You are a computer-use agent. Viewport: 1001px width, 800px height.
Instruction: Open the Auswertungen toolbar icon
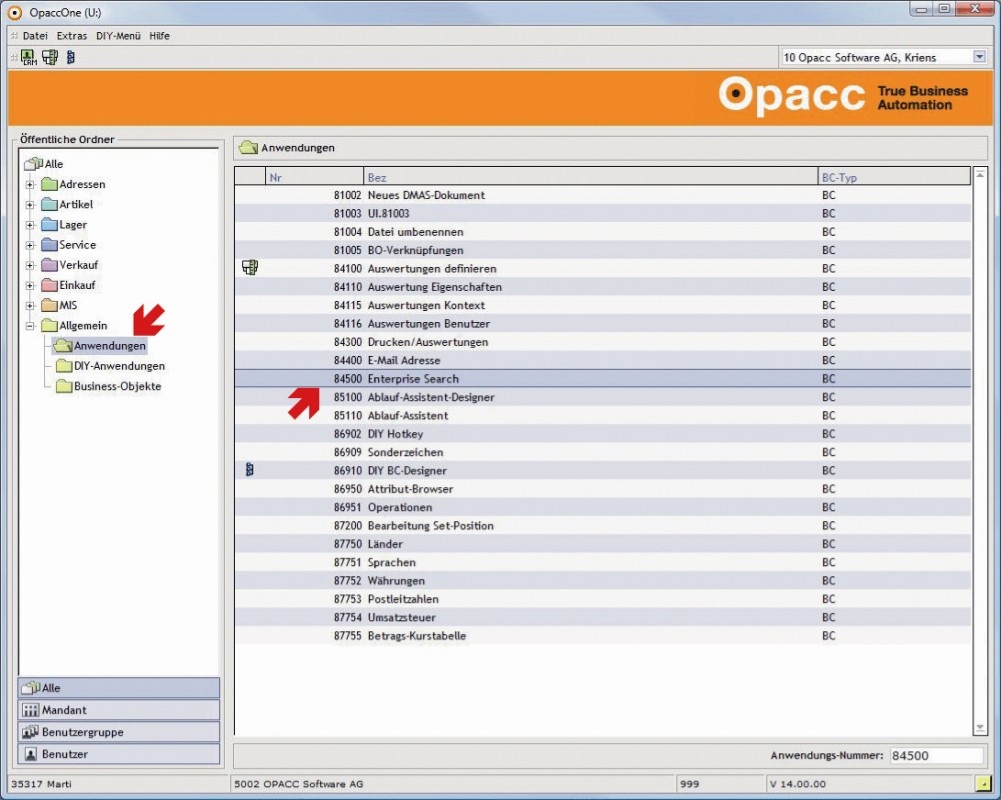click(49, 57)
